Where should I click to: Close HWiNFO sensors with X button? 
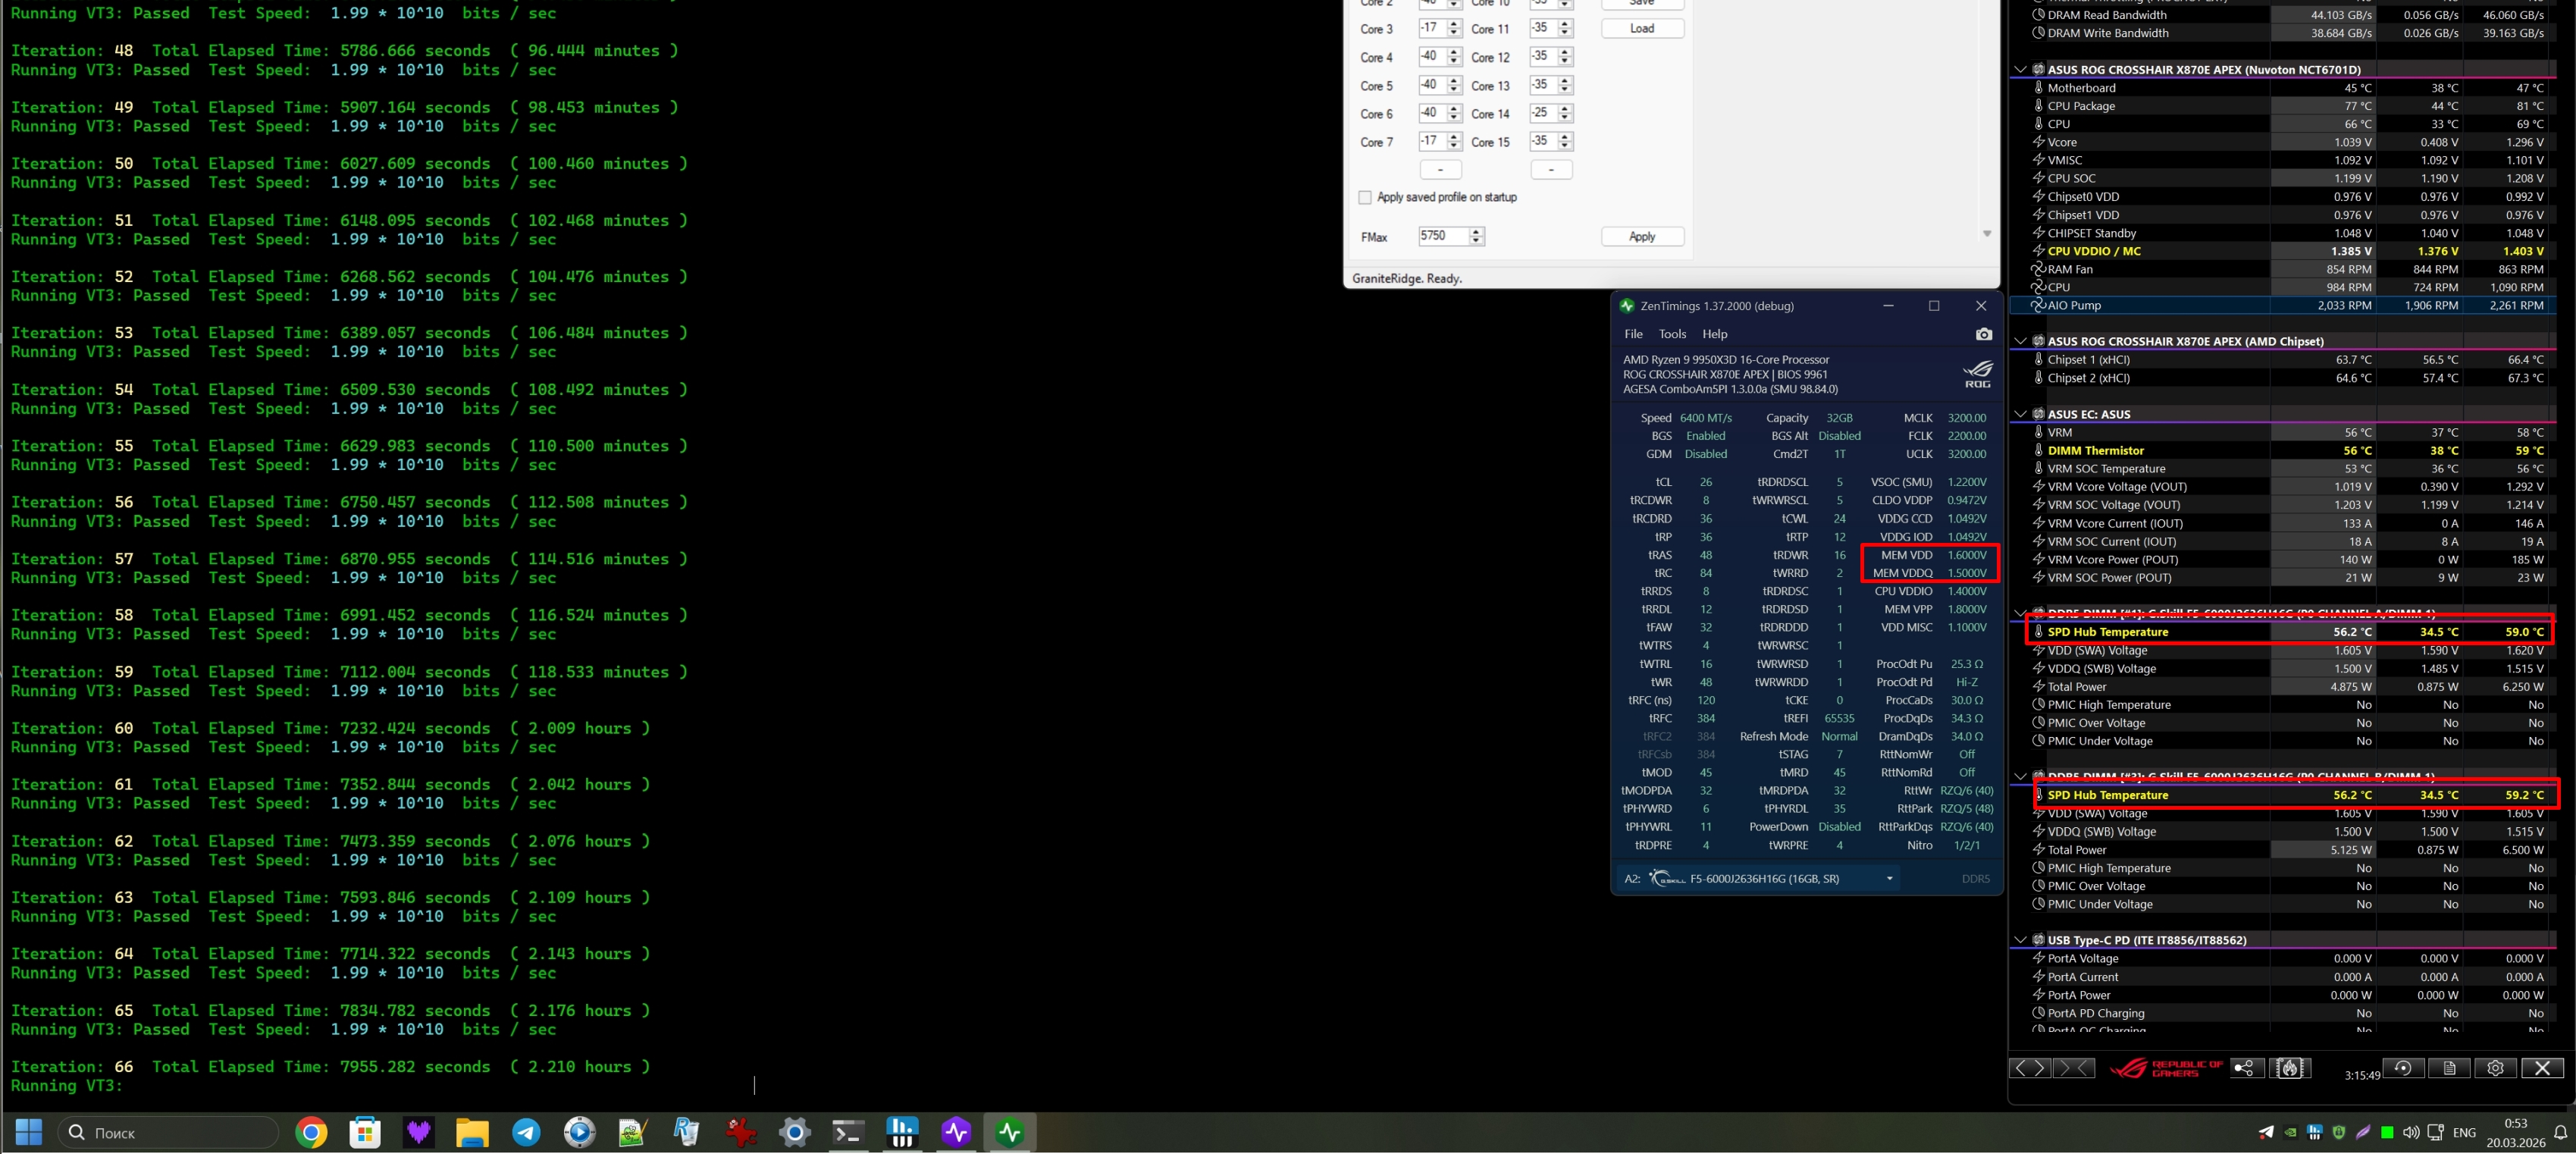point(2542,1068)
